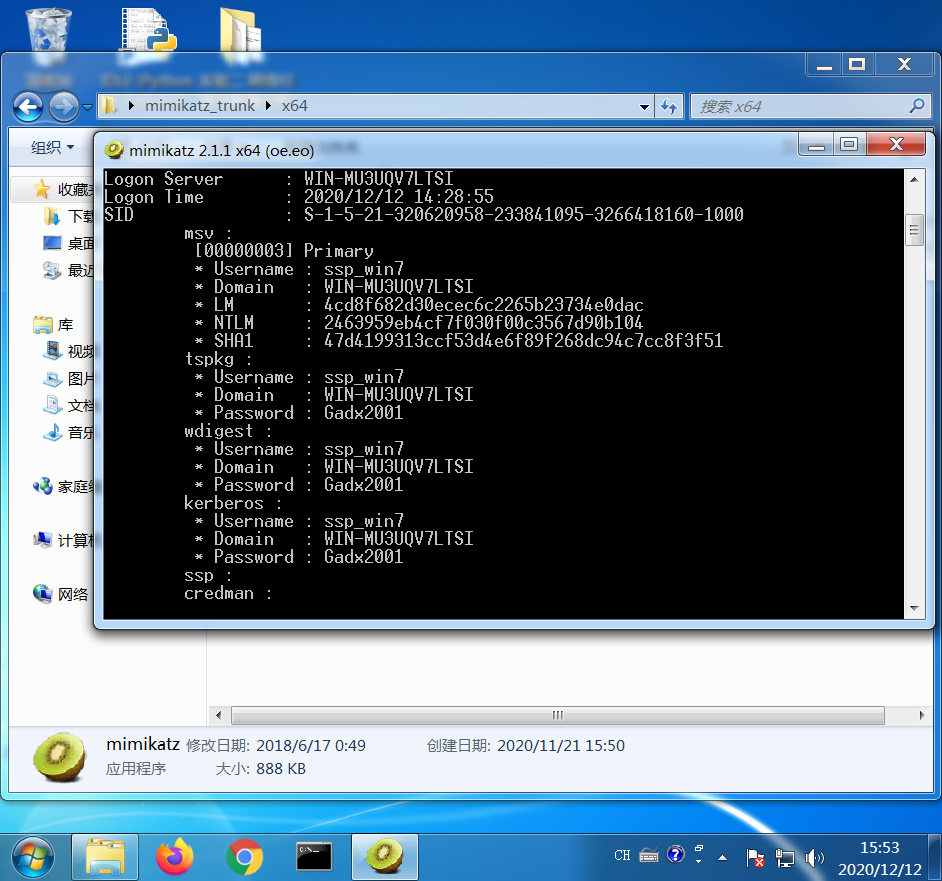Click the NTLM hash value in console
The width and height of the screenshot is (942, 881).
pyautogui.click(x=484, y=323)
